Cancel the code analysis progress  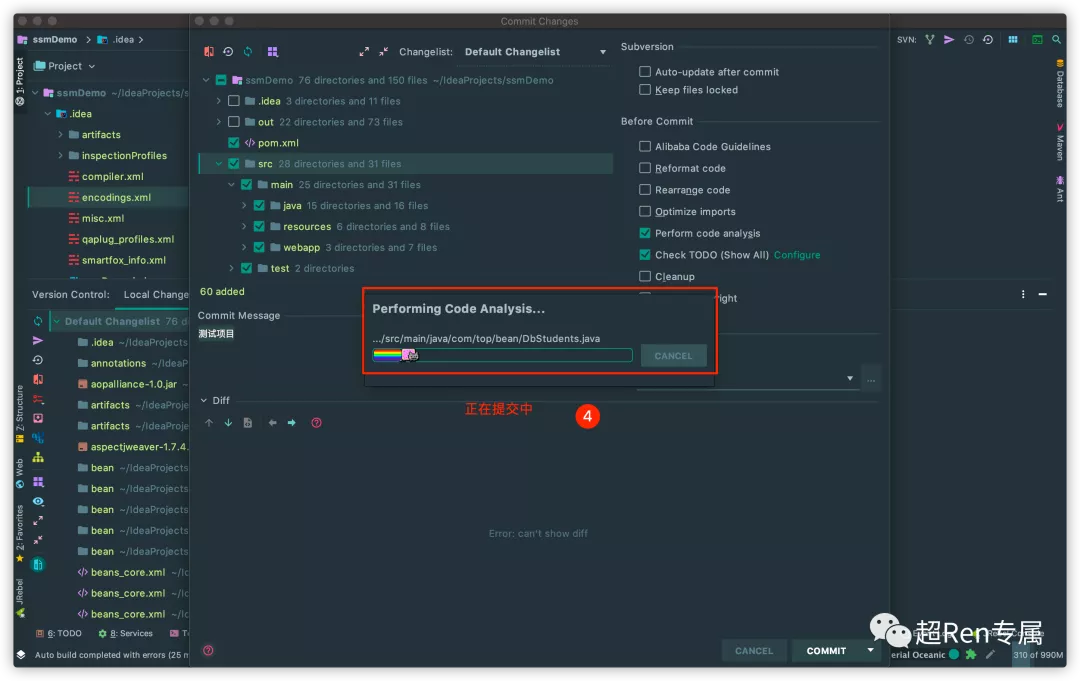(673, 356)
